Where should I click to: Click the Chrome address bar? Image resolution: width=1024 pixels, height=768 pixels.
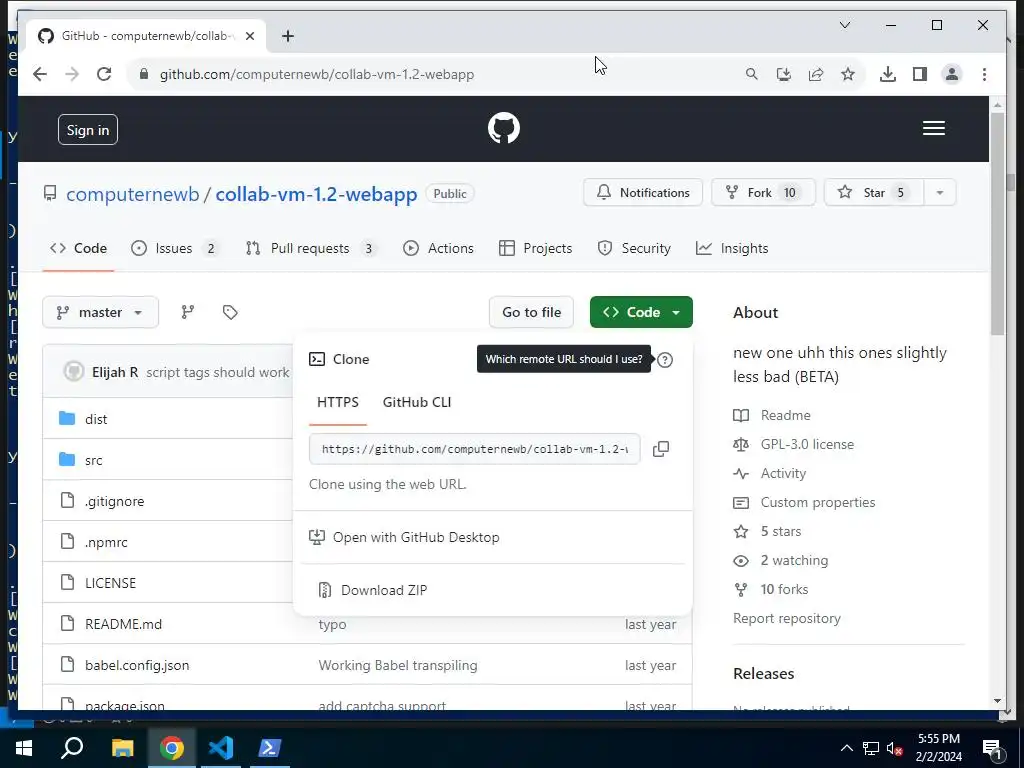[x=431, y=74]
